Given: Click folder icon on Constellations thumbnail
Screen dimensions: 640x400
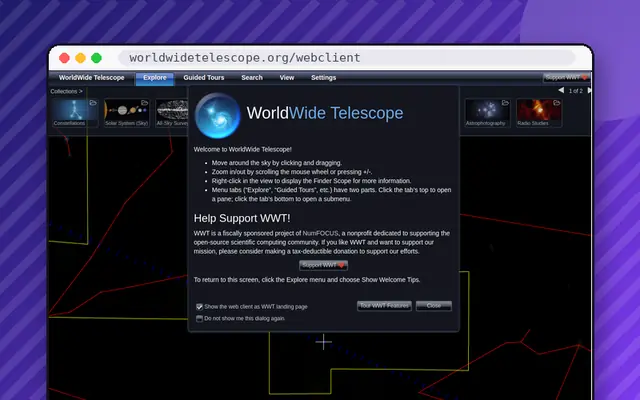Looking at the screenshot, I should tap(93, 103).
